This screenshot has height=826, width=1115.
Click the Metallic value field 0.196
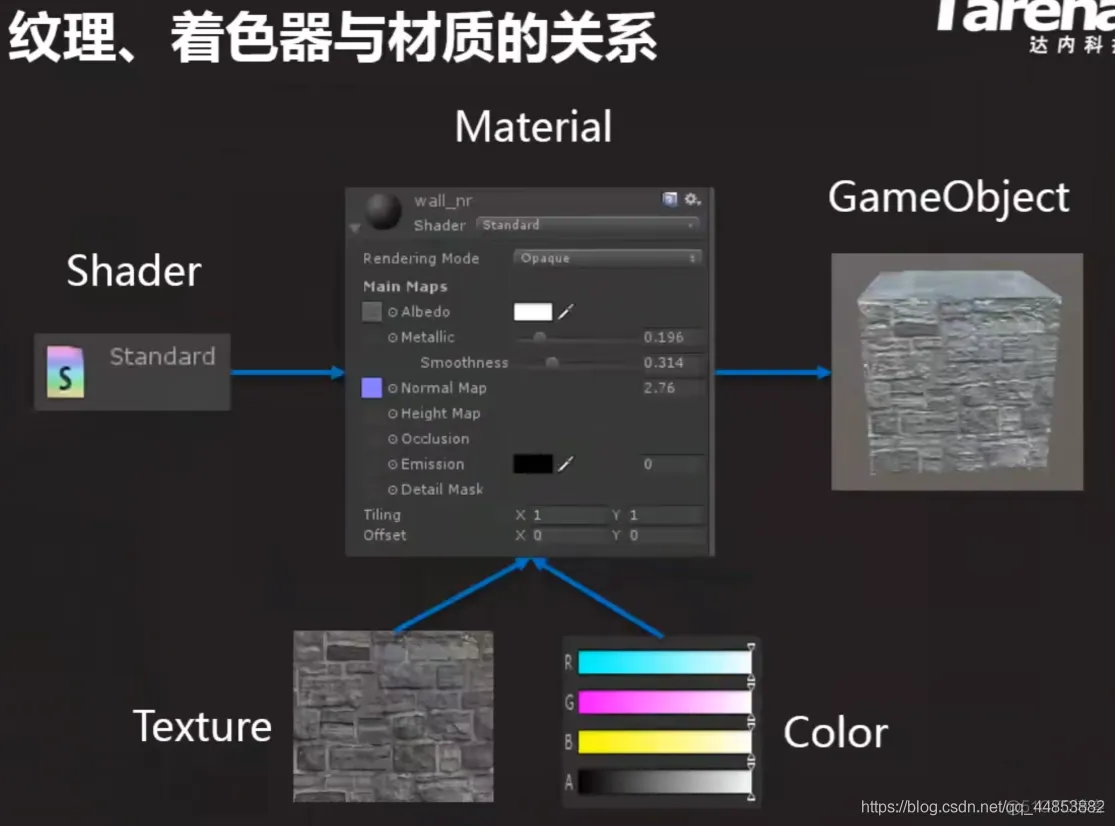tap(672, 337)
